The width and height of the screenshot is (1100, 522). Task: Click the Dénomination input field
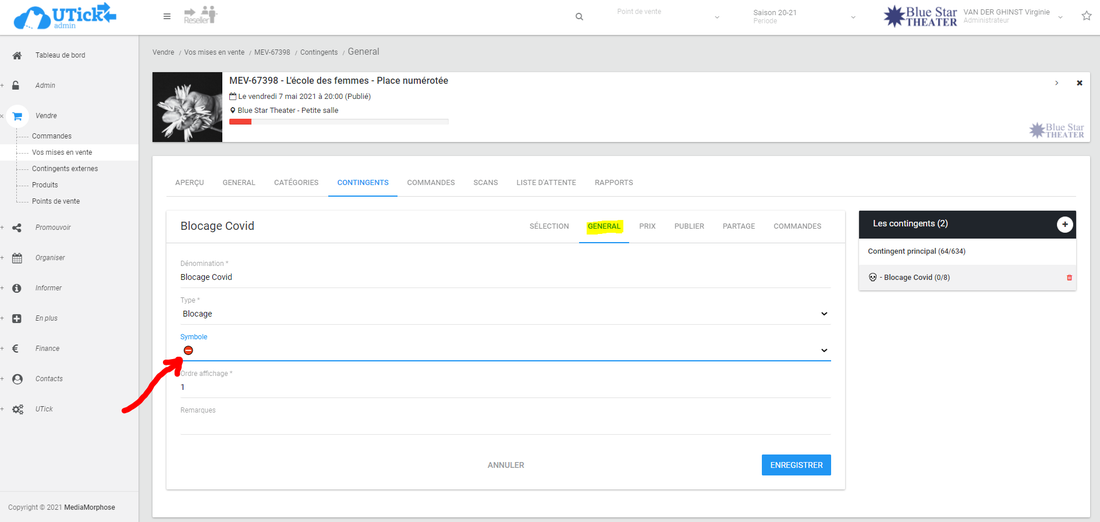pos(504,277)
